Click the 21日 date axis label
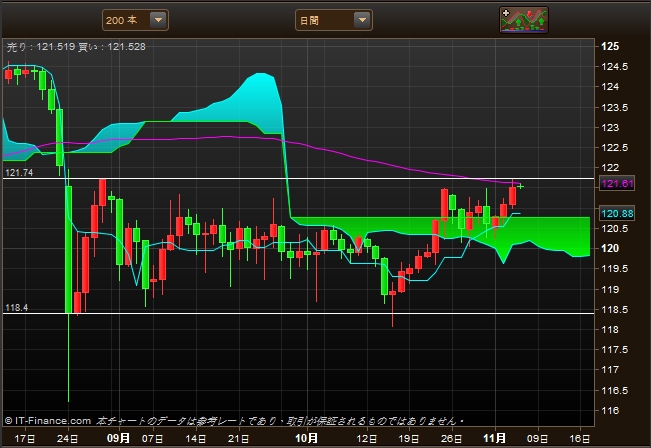Image resolution: width=651 pixels, height=448 pixels. click(x=239, y=438)
